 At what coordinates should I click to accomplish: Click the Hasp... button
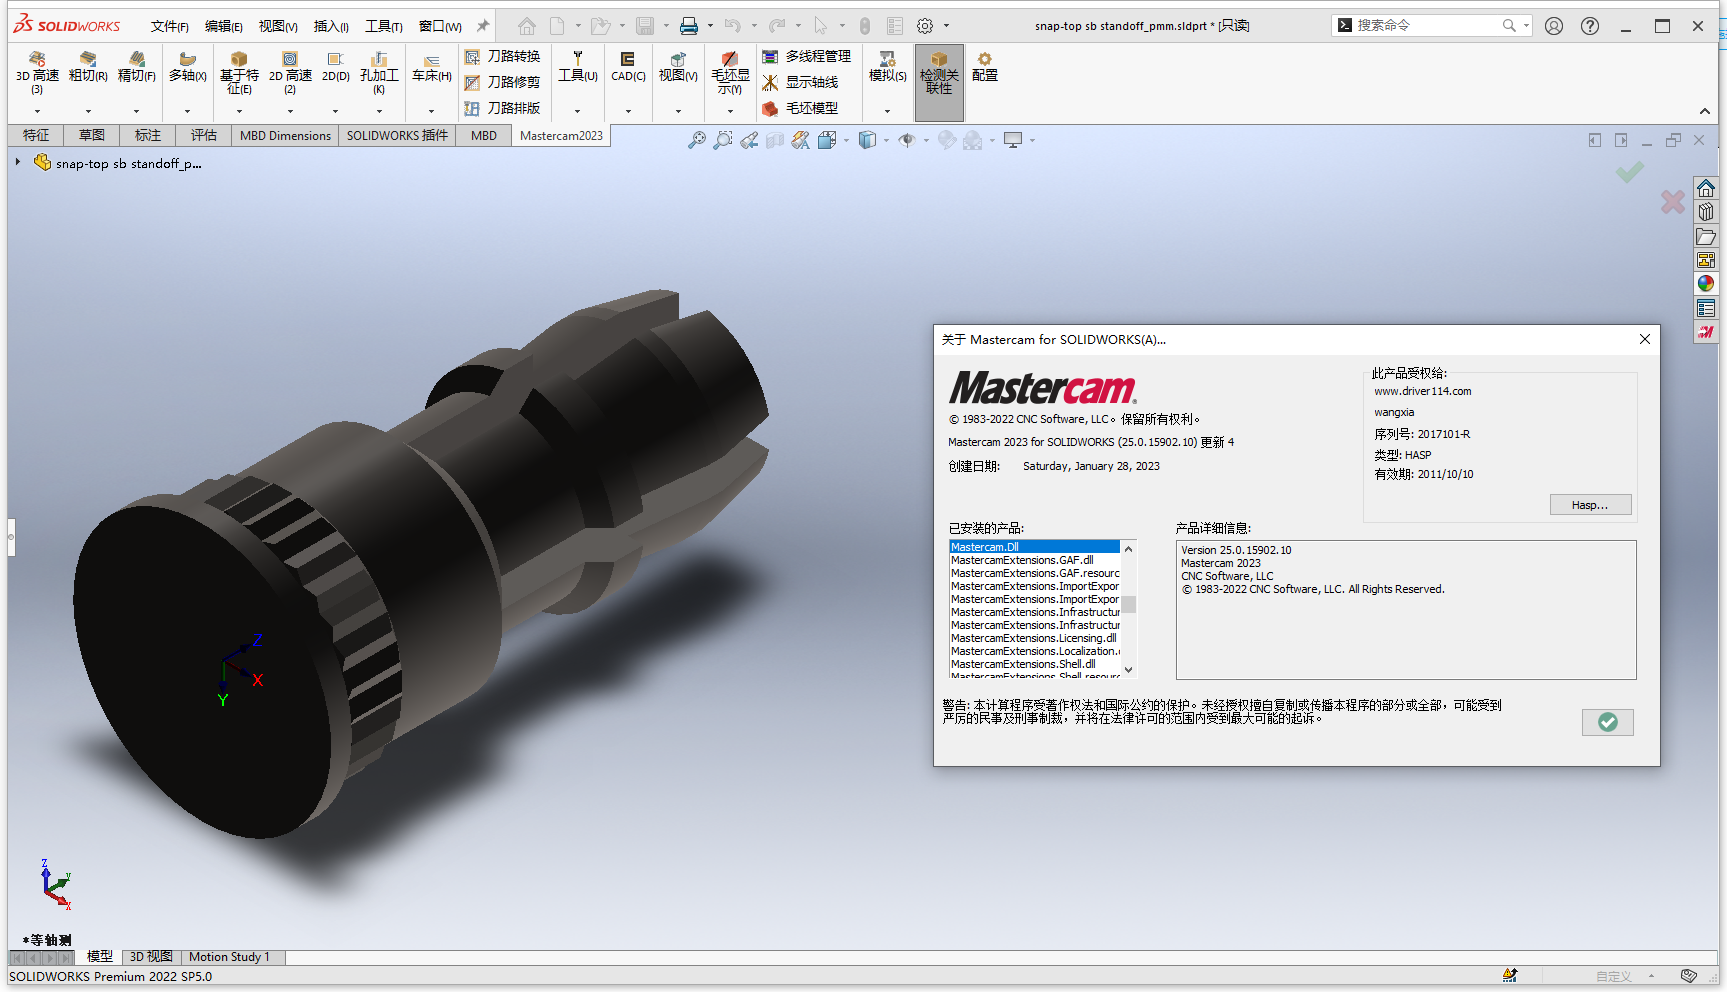pos(1590,505)
